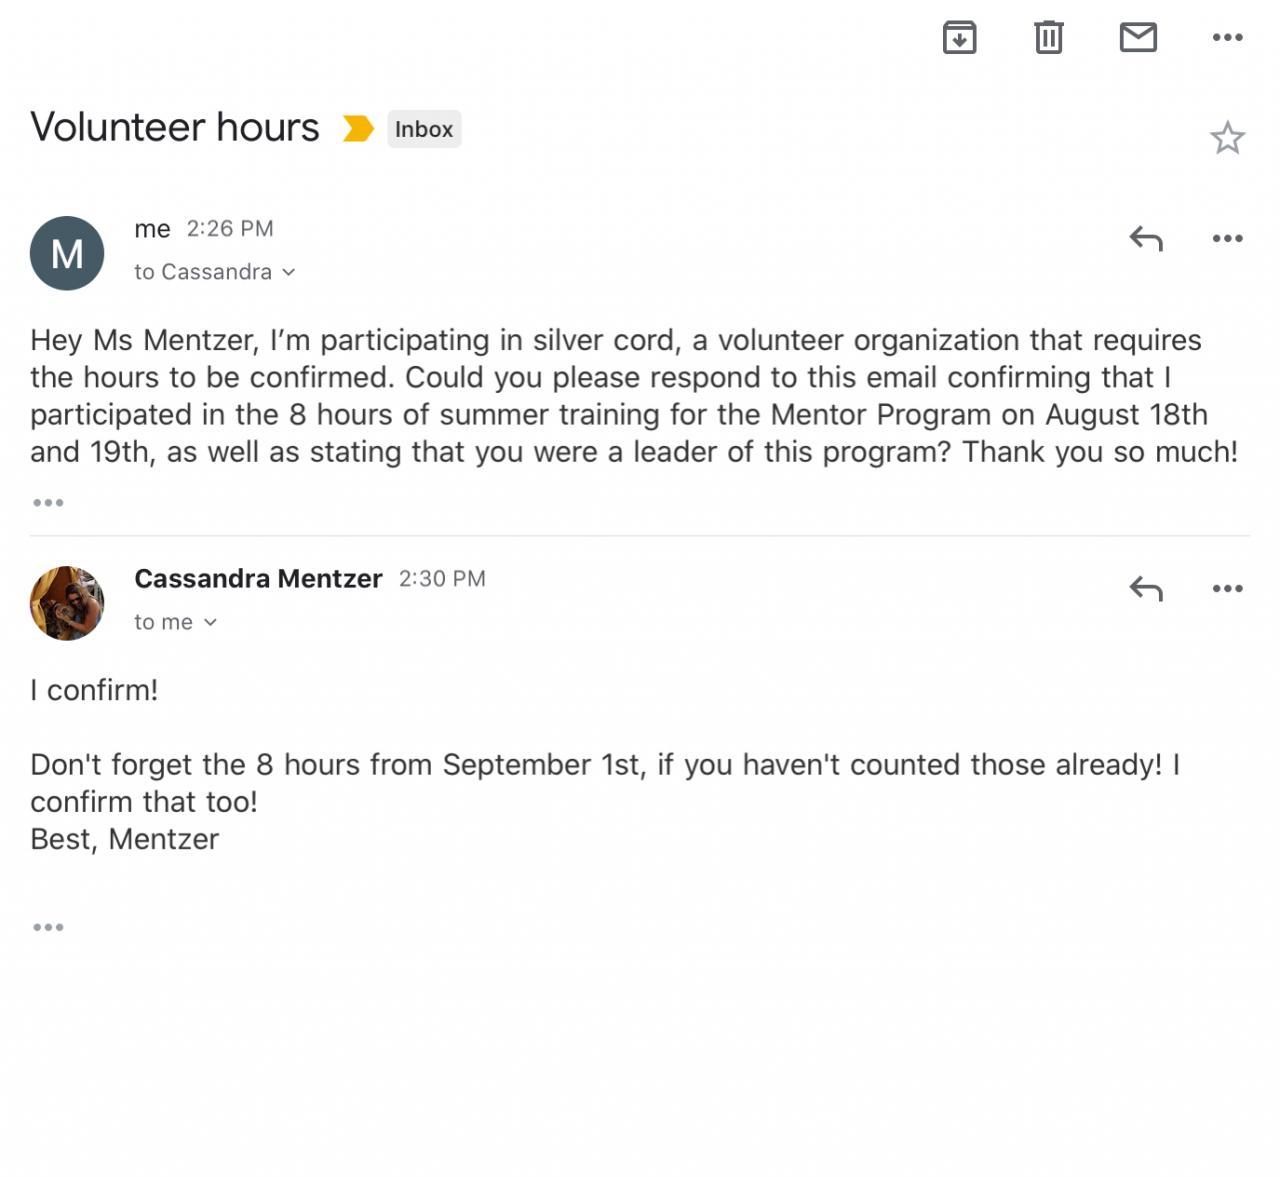
Task: Delete the email thread with trash icon
Action: (x=1048, y=38)
